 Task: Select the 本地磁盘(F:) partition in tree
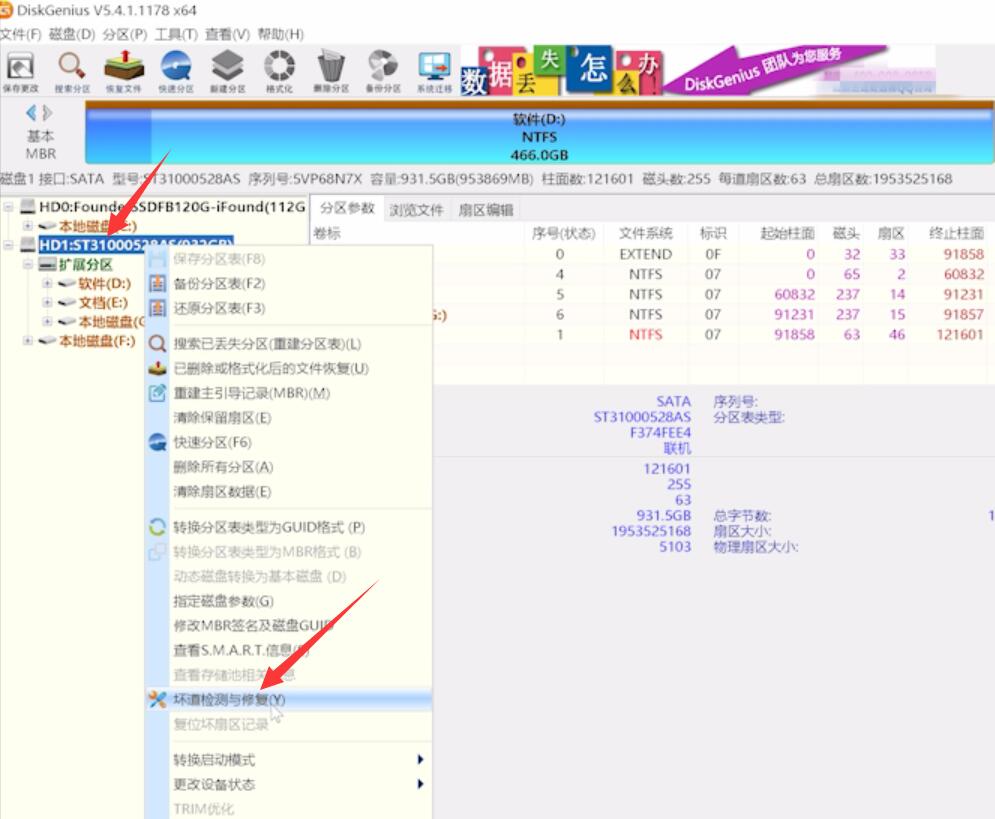pyautogui.click(x=97, y=341)
